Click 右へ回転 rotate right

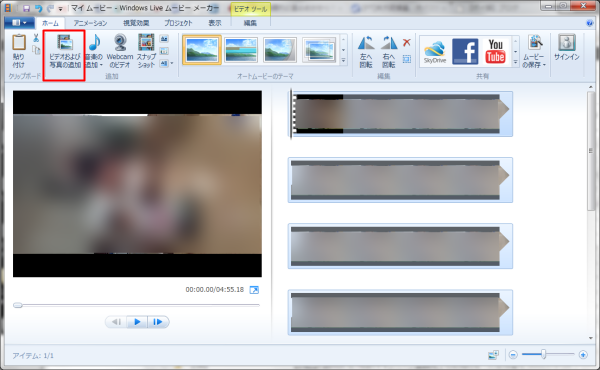pos(389,51)
